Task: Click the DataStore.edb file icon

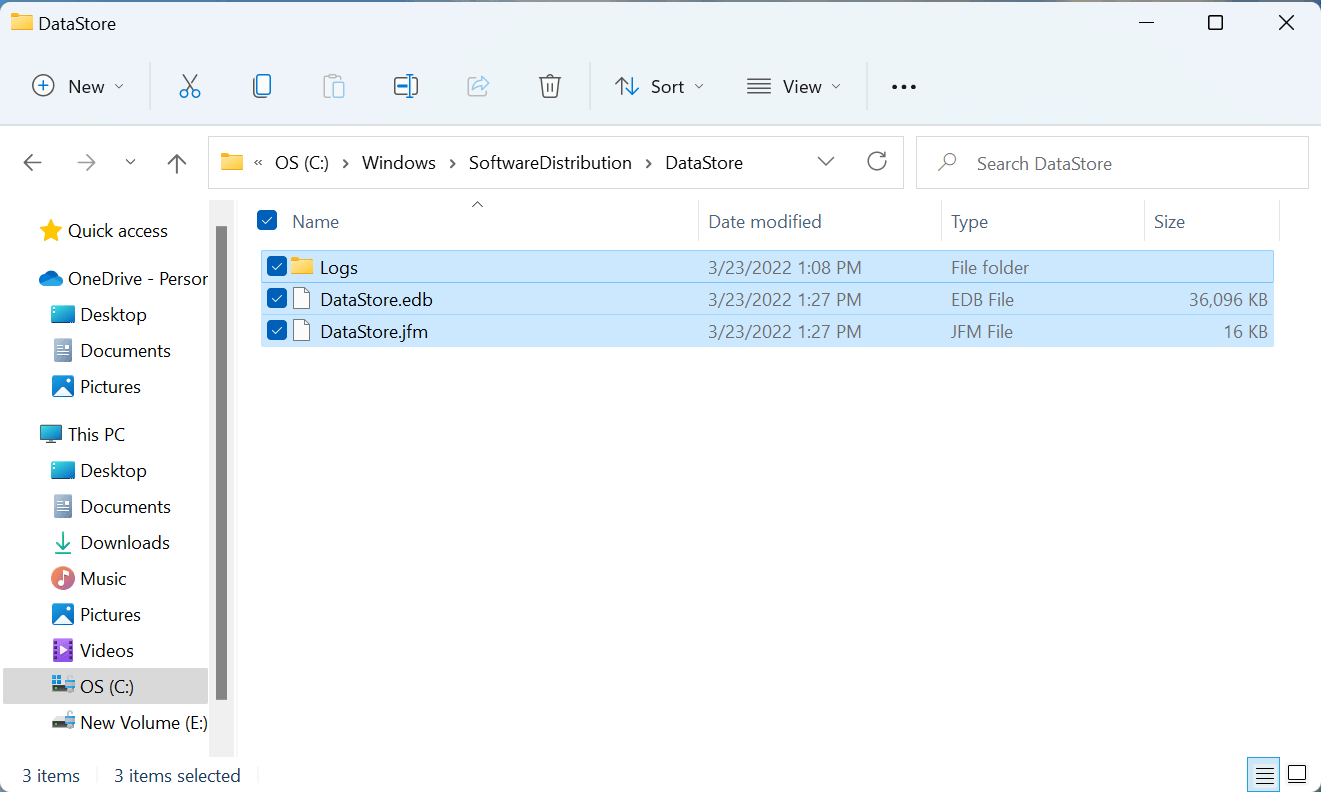Action: tap(302, 299)
